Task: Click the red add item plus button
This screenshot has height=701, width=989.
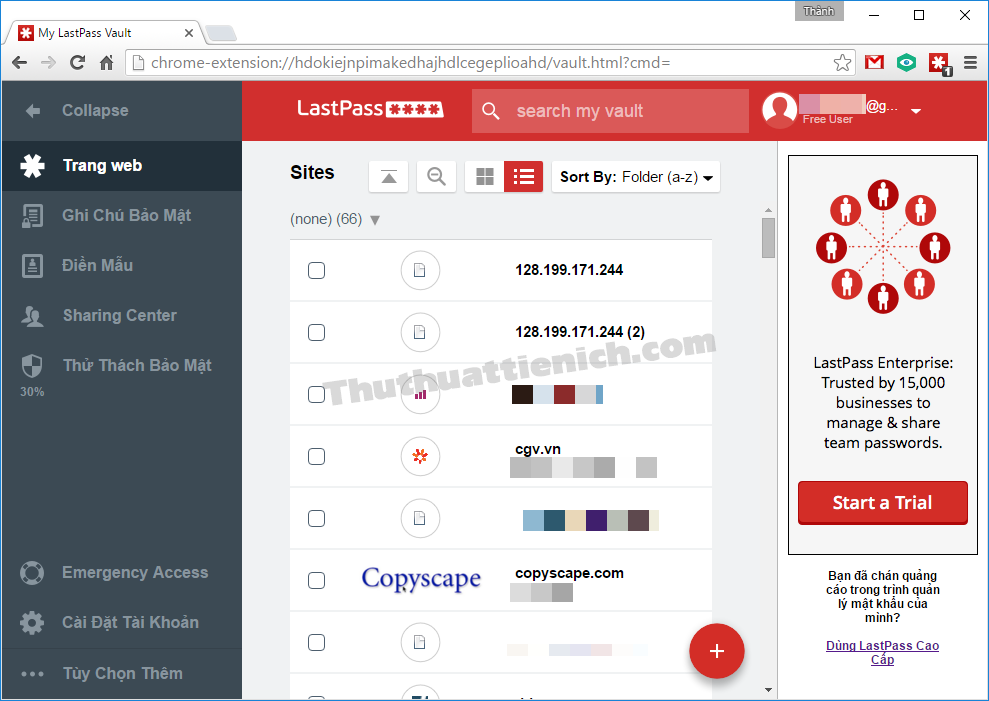Action: click(716, 651)
